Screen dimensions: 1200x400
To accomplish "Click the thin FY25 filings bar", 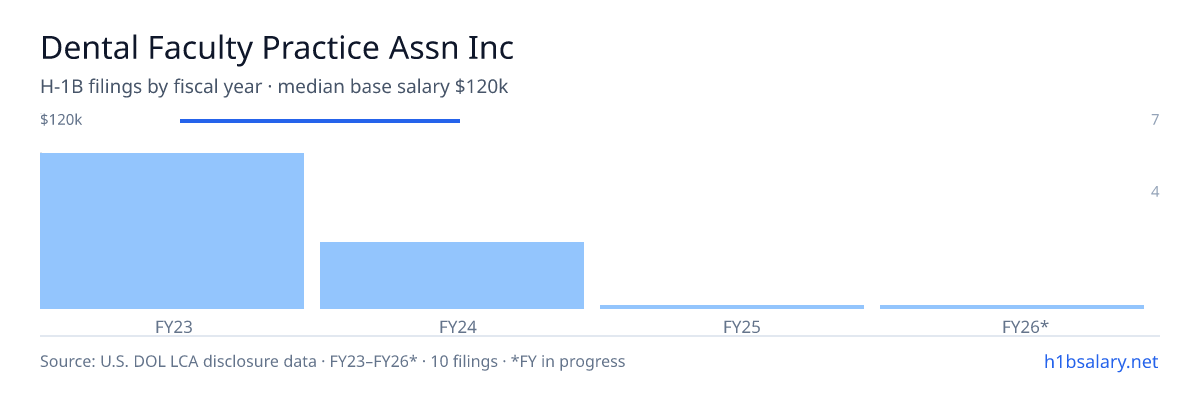I will [732, 306].
